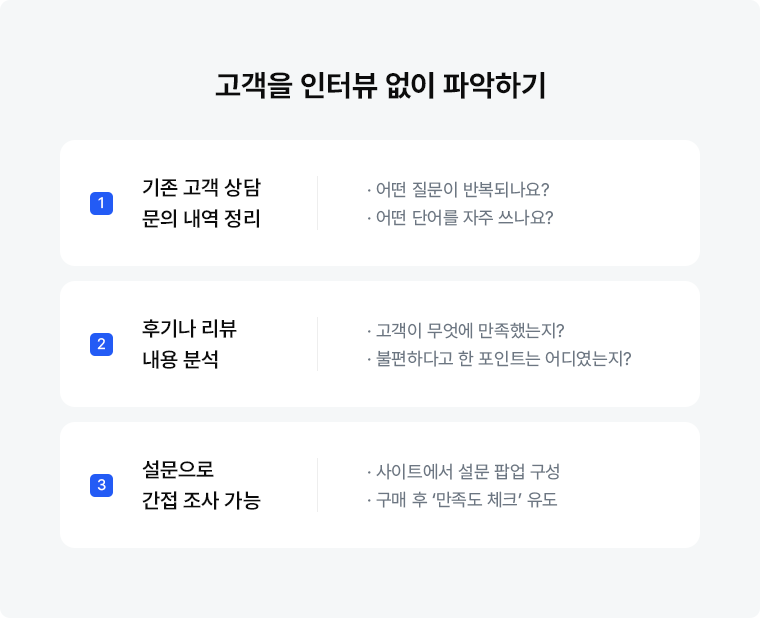The image size is (760, 618).
Task: Select bullet 사이트에서 설문 팝업 구성
Action: point(463,472)
